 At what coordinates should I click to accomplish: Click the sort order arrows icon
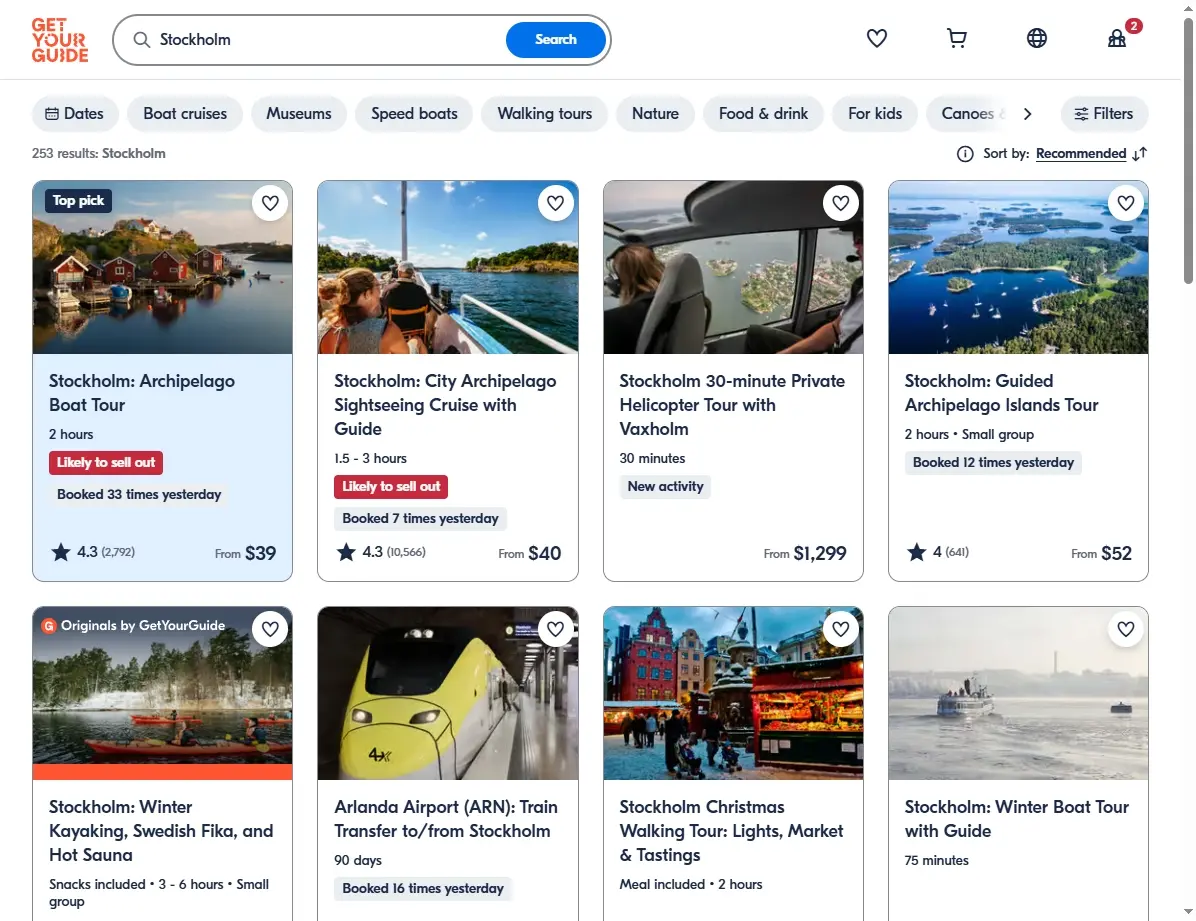coord(1140,154)
